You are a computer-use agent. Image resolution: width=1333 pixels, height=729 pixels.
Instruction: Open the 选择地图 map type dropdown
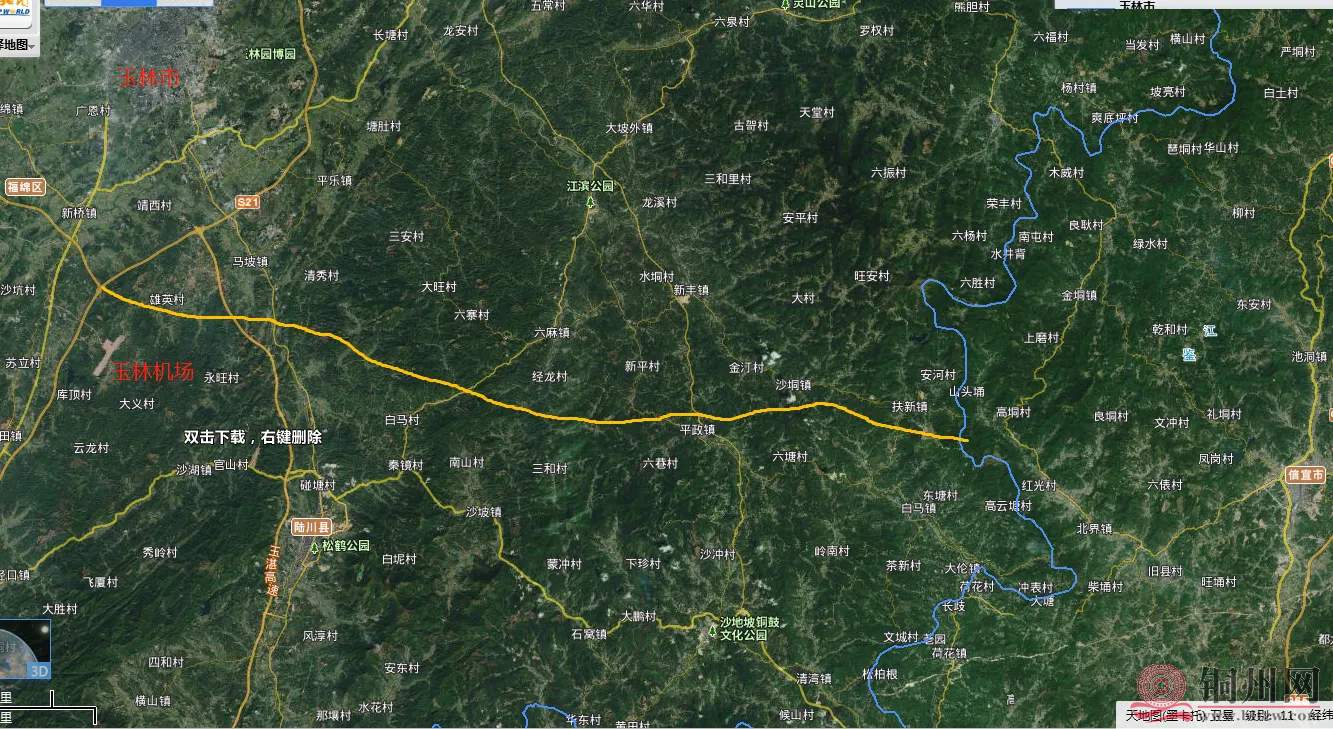(x=17, y=45)
